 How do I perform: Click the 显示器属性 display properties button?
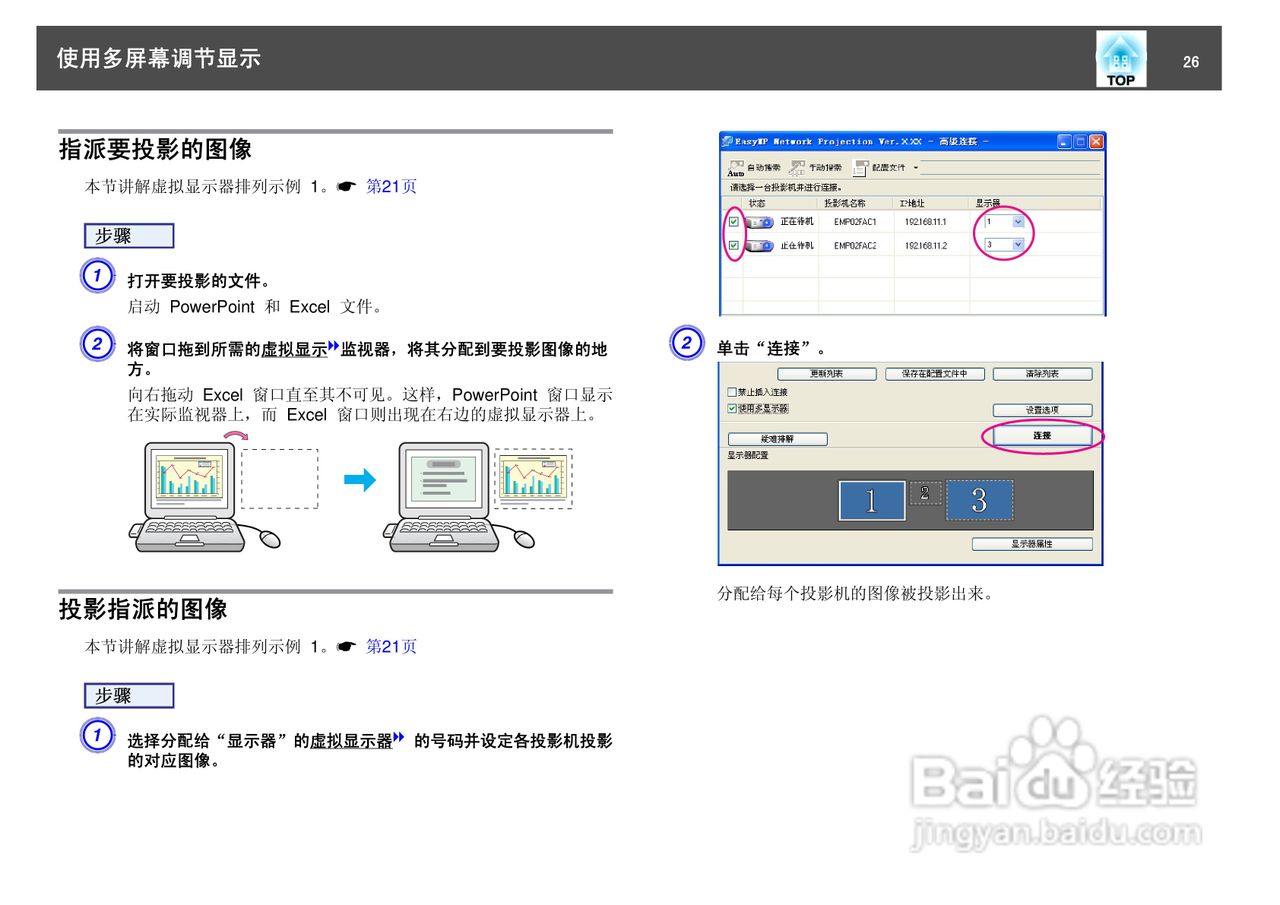(x=1032, y=544)
